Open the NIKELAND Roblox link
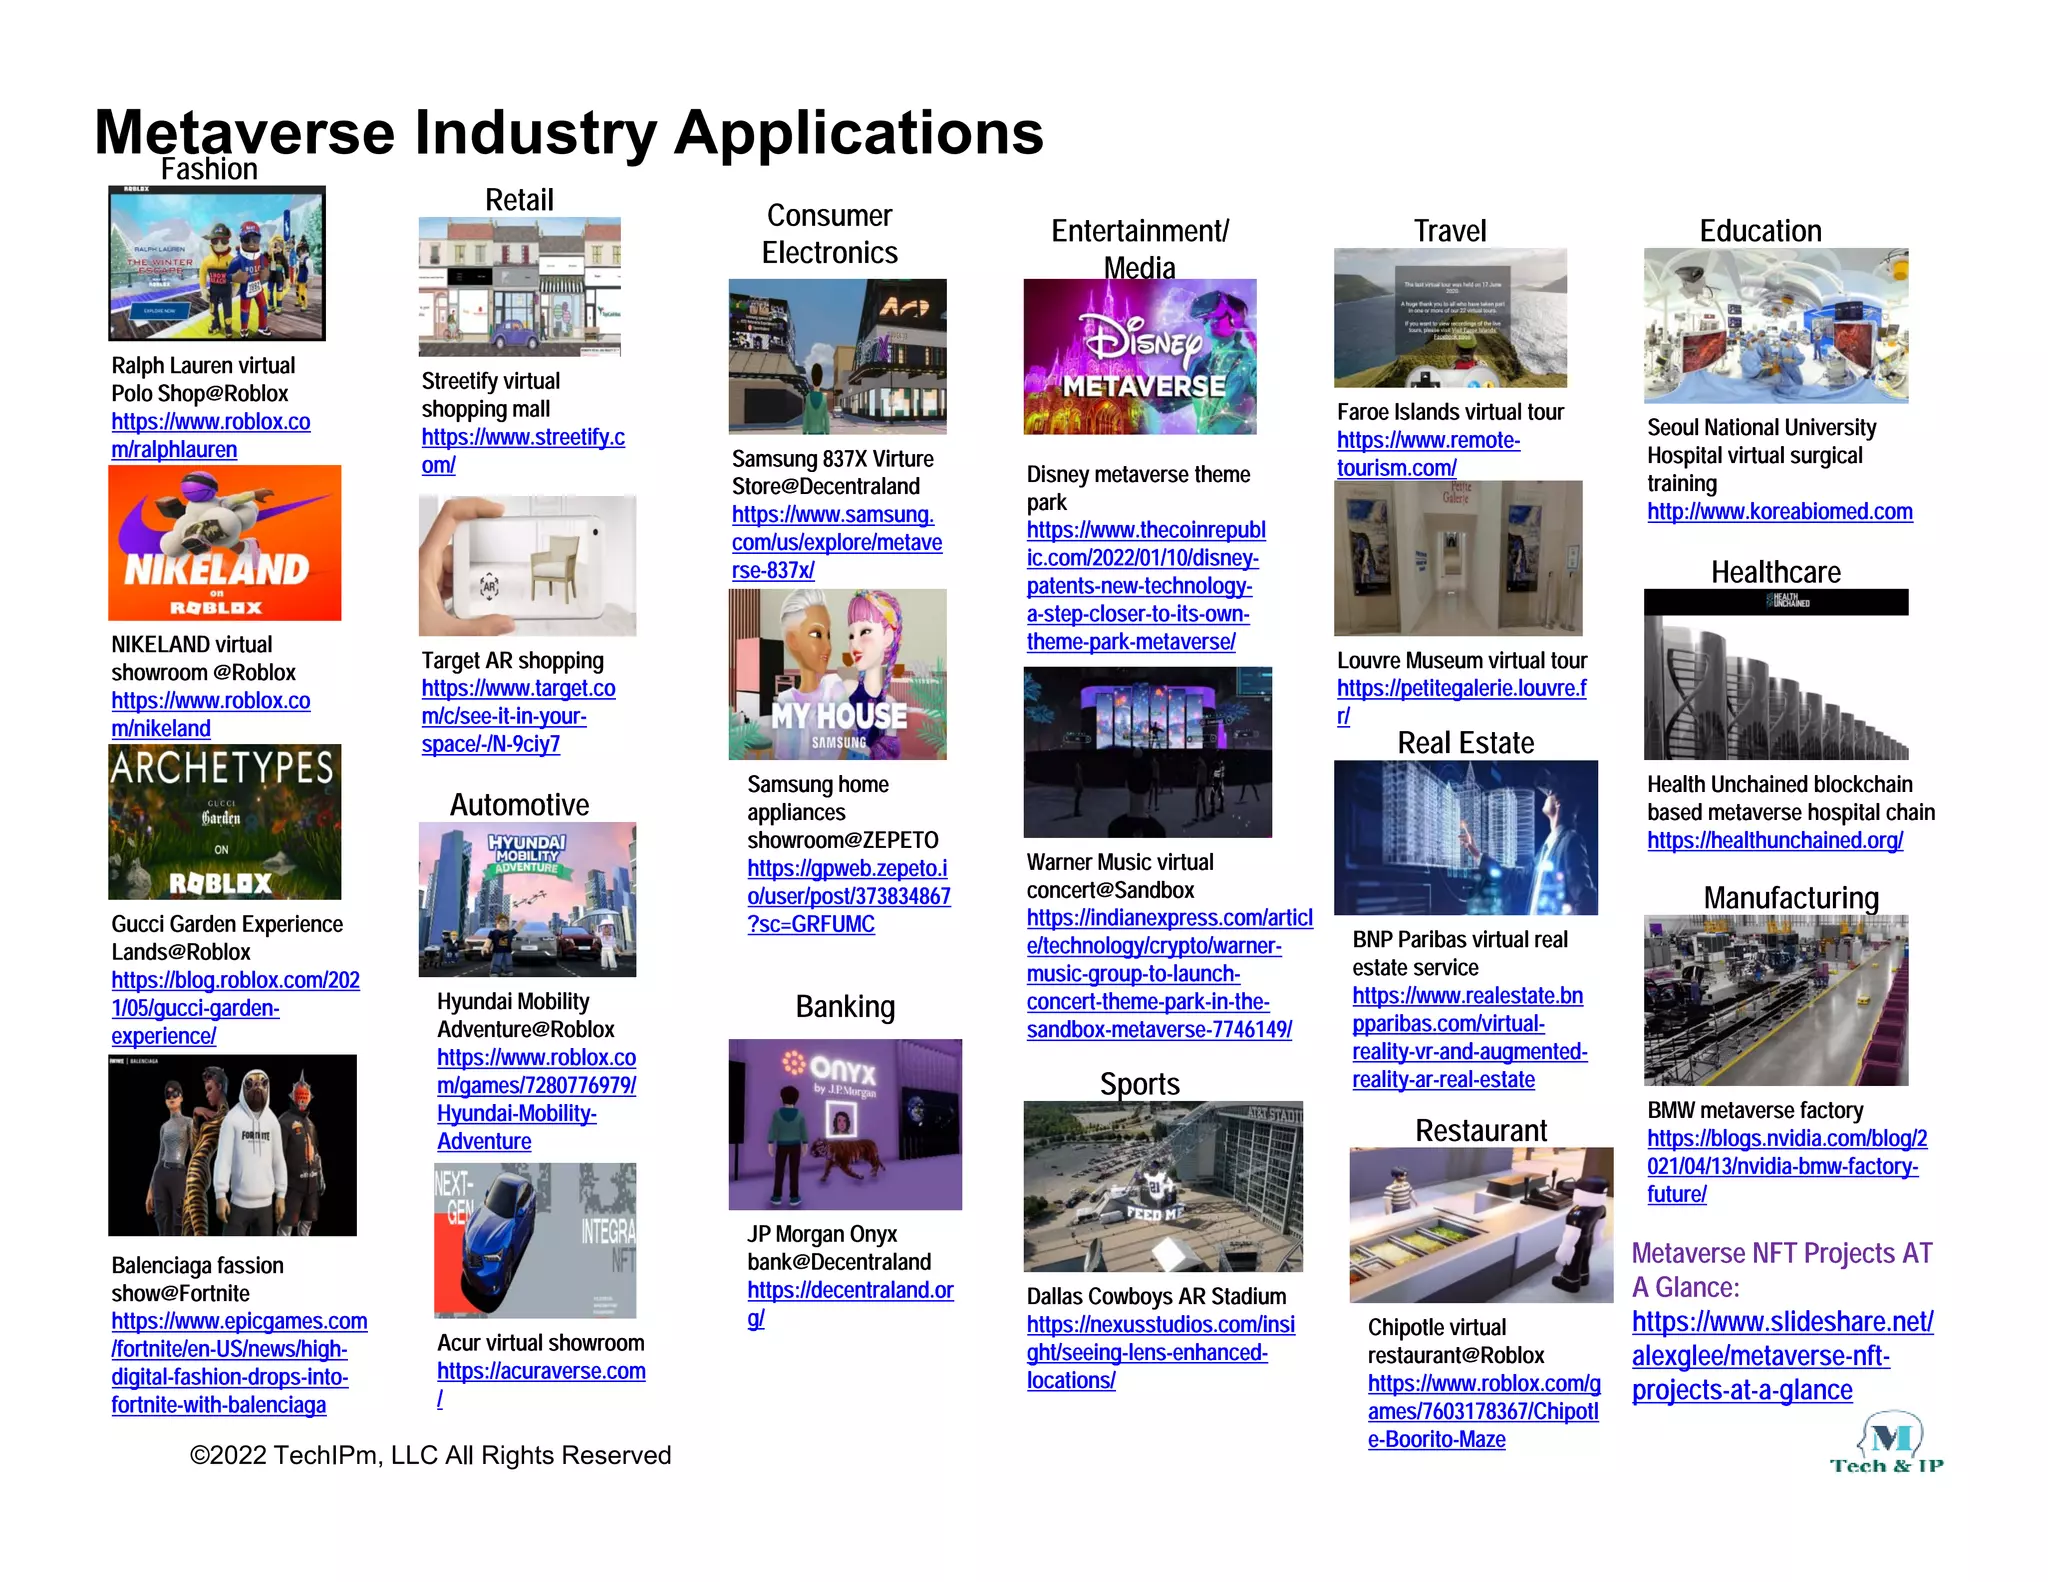 tap(211, 714)
